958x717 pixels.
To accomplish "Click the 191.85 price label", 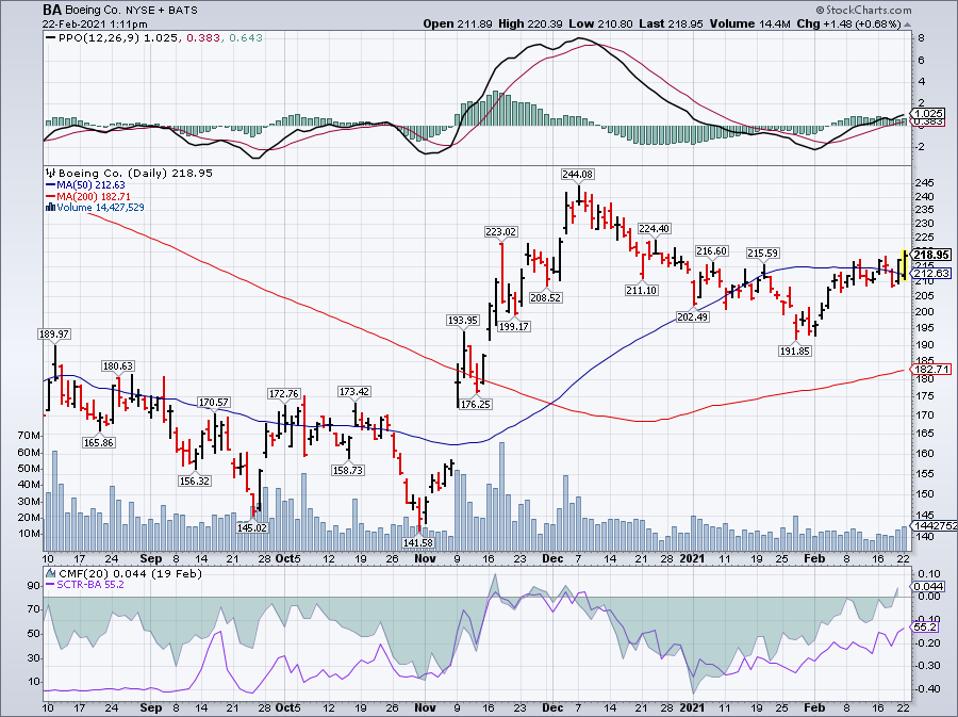I will (x=795, y=351).
